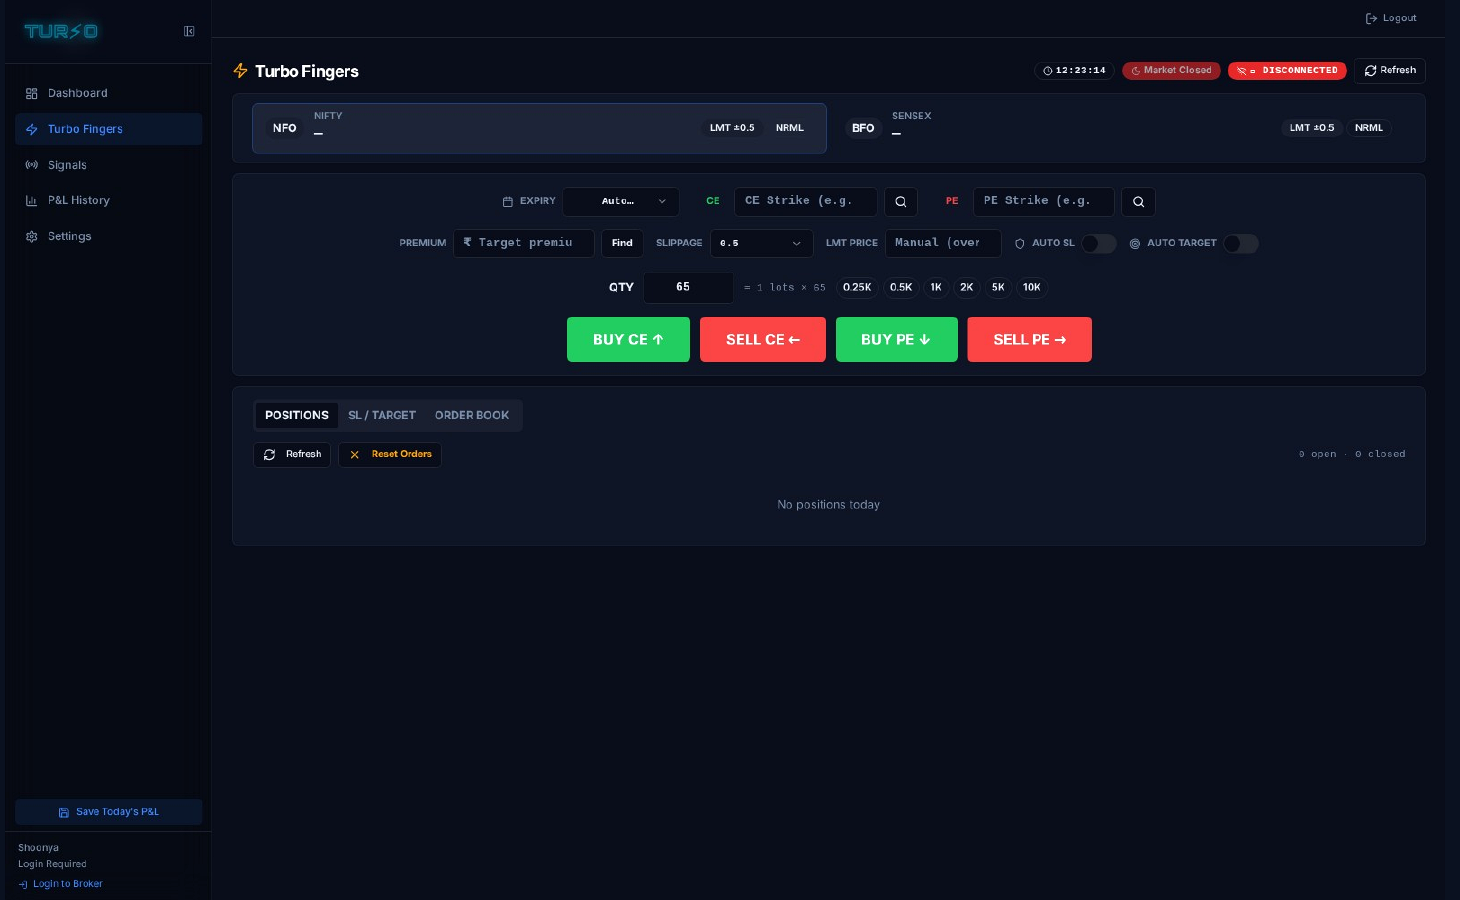Click the shield icon beside Auto SL
Image resolution: width=1460 pixels, height=900 pixels.
coord(1020,244)
